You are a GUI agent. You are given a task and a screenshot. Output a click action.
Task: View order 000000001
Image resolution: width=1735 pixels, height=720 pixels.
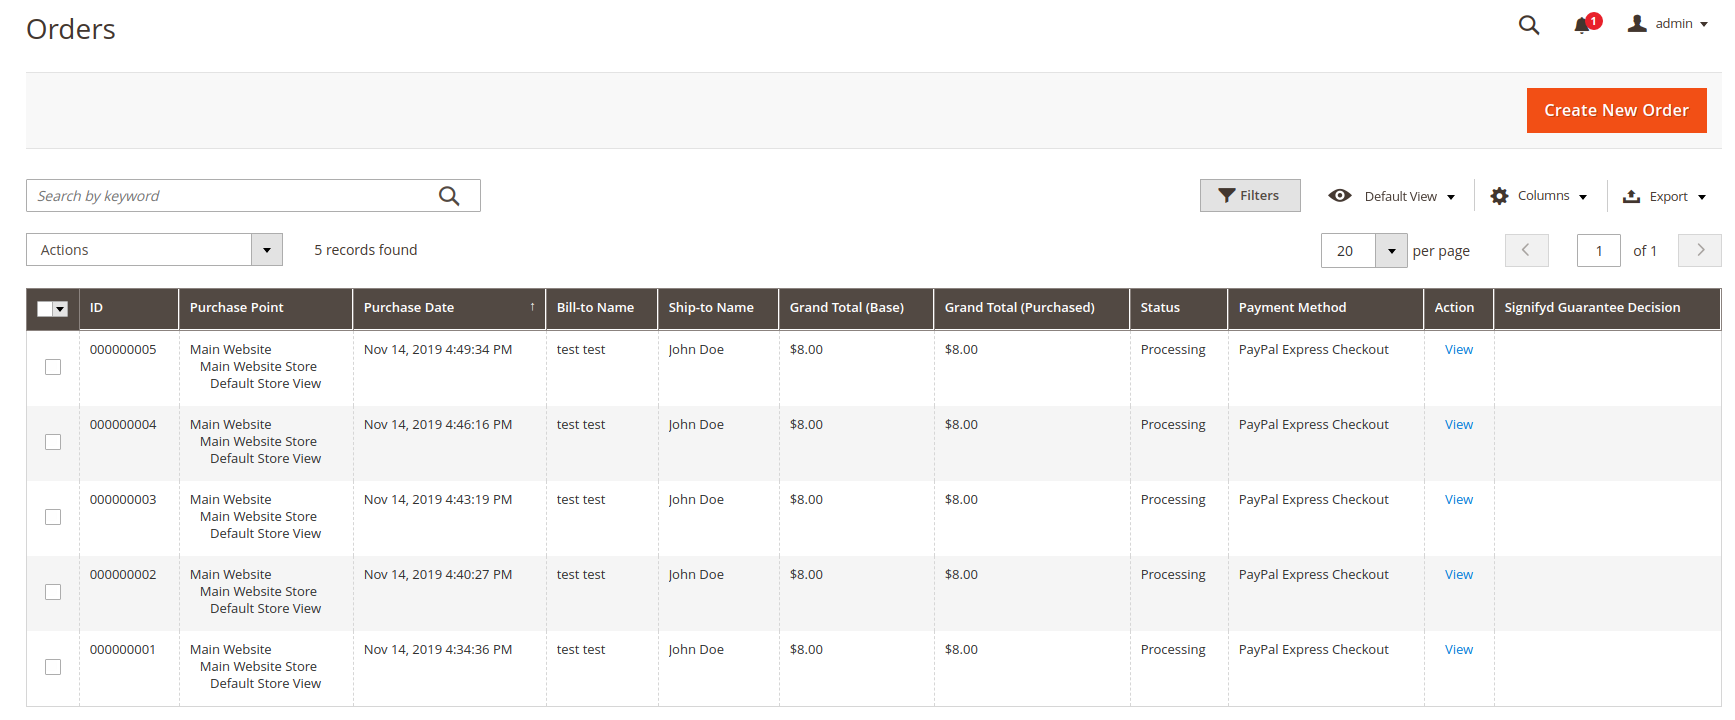[x=1458, y=650]
